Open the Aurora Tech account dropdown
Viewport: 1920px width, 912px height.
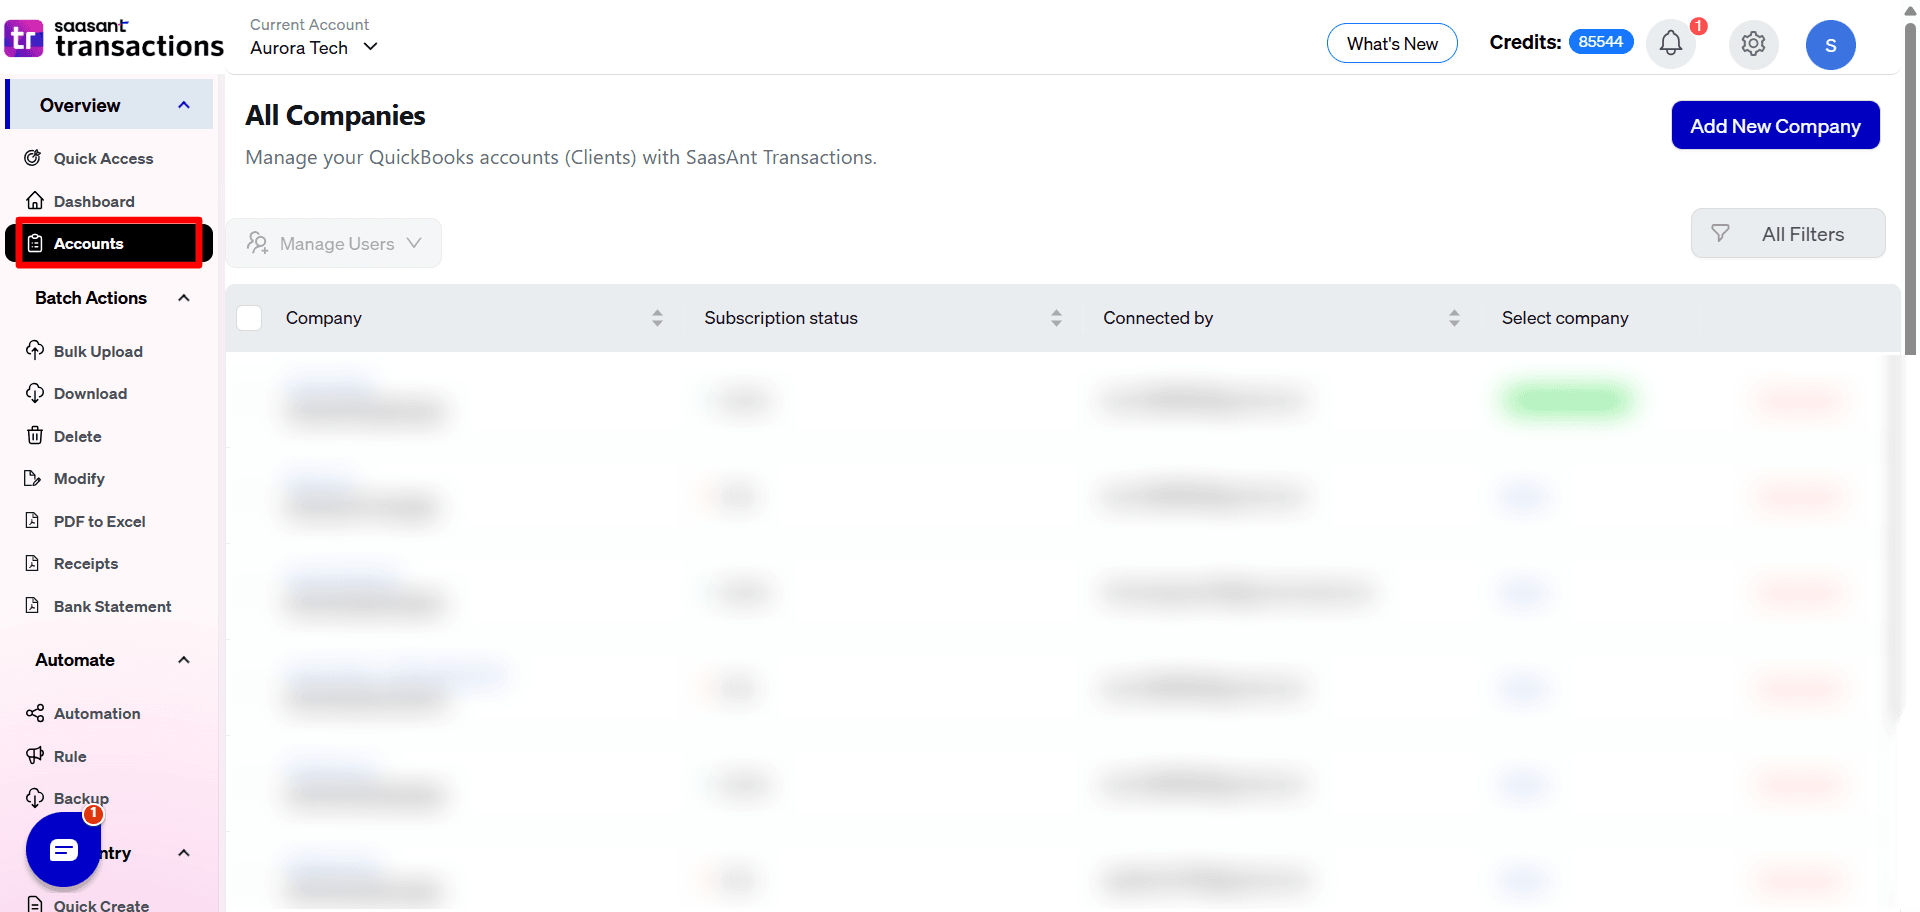click(314, 47)
